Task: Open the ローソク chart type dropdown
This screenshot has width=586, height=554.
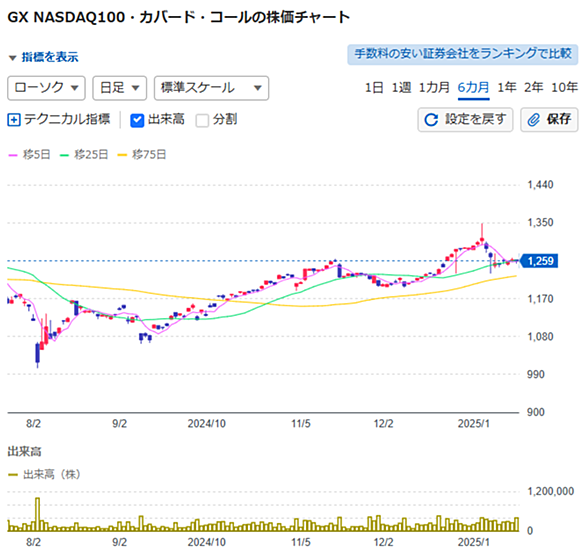Action: click(x=46, y=88)
